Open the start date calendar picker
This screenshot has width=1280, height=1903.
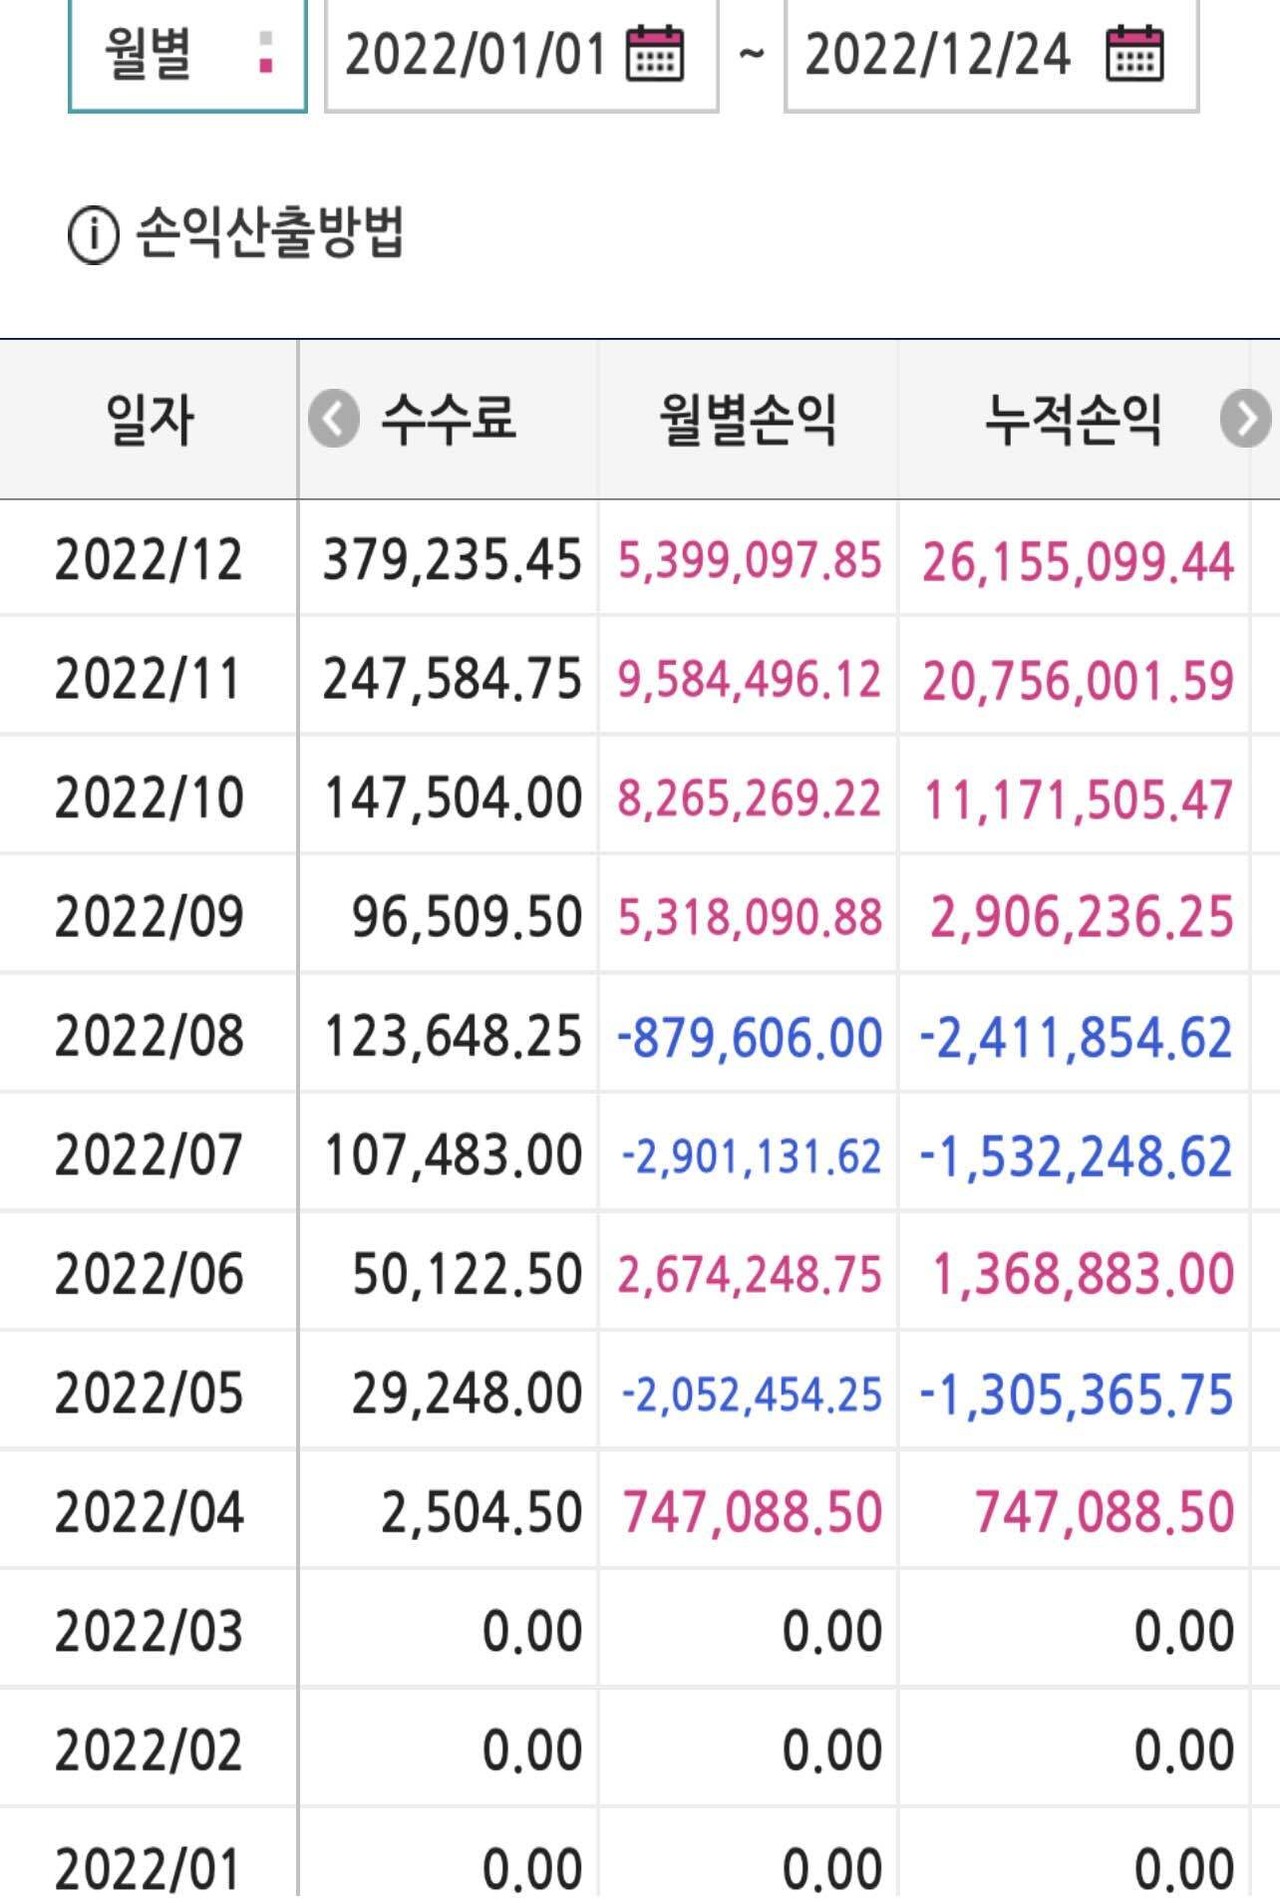coord(655,54)
